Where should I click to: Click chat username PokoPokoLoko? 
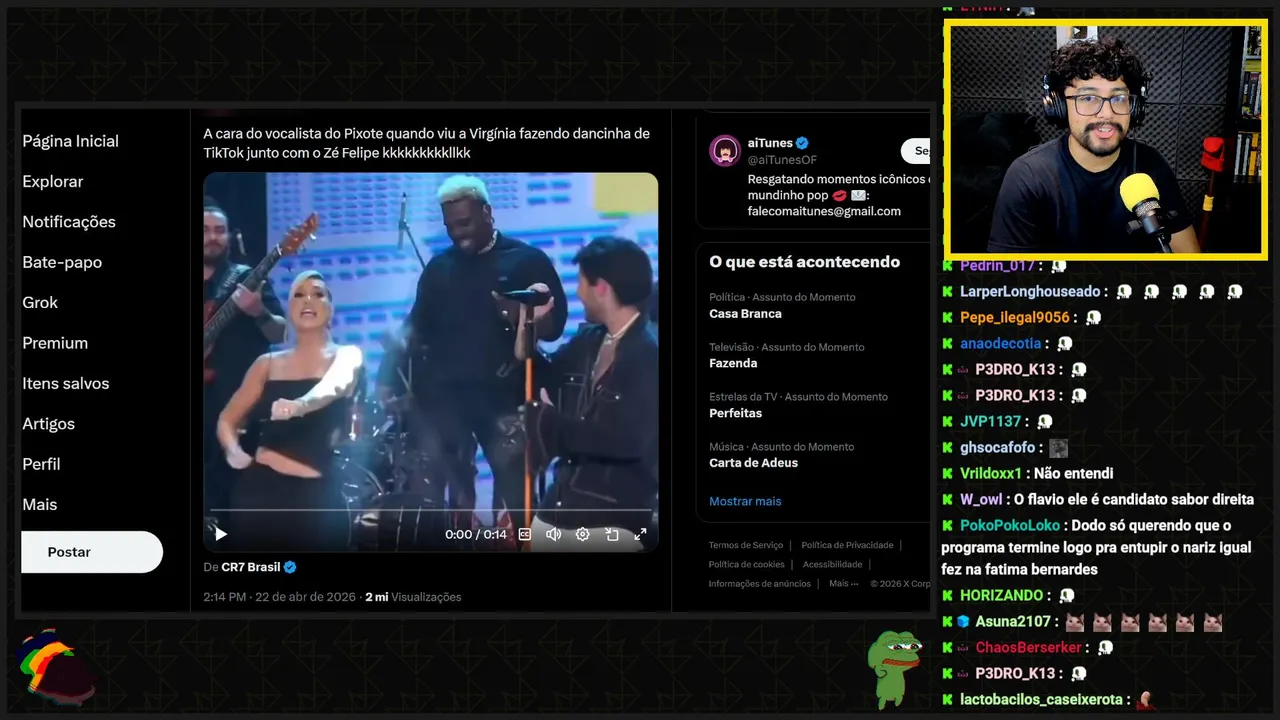click(1010, 525)
